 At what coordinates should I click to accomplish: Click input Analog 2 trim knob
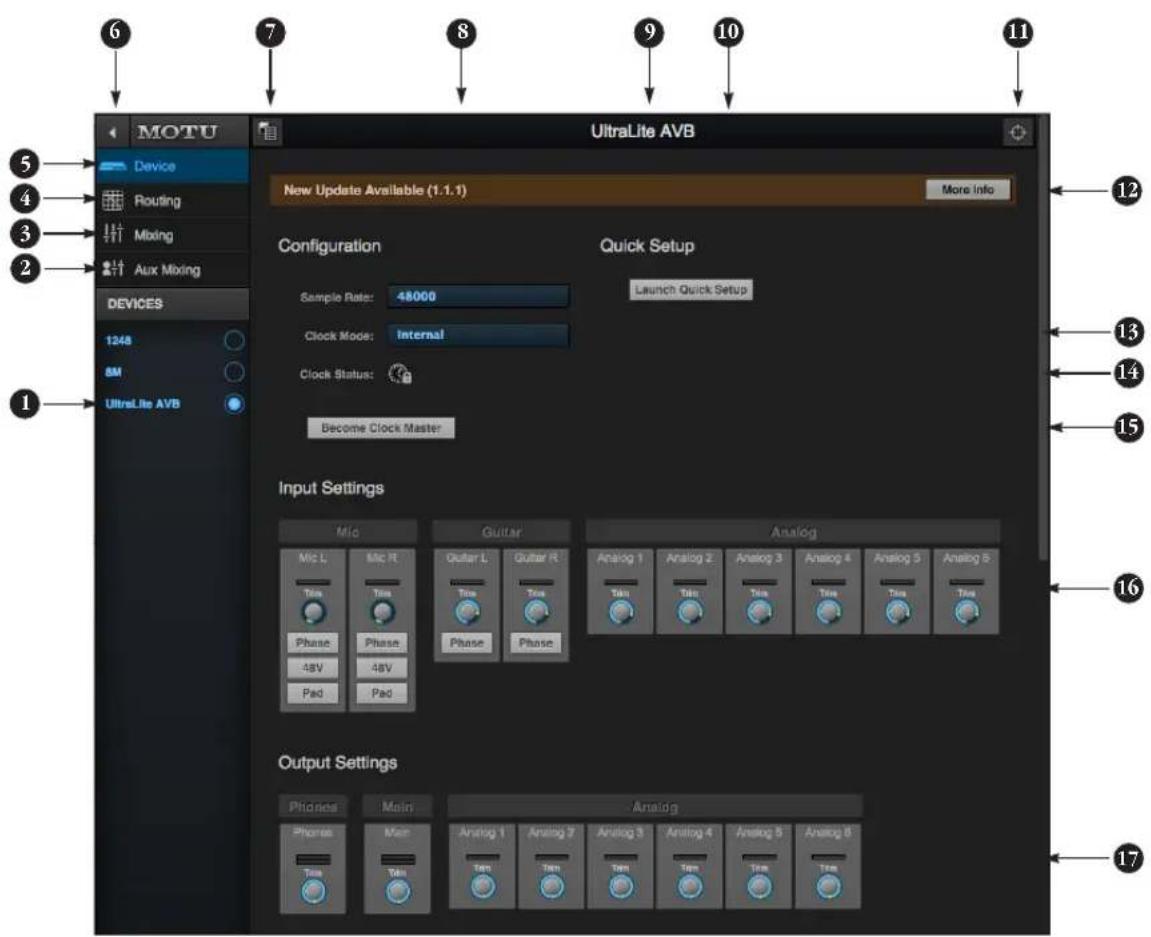(690, 612)
